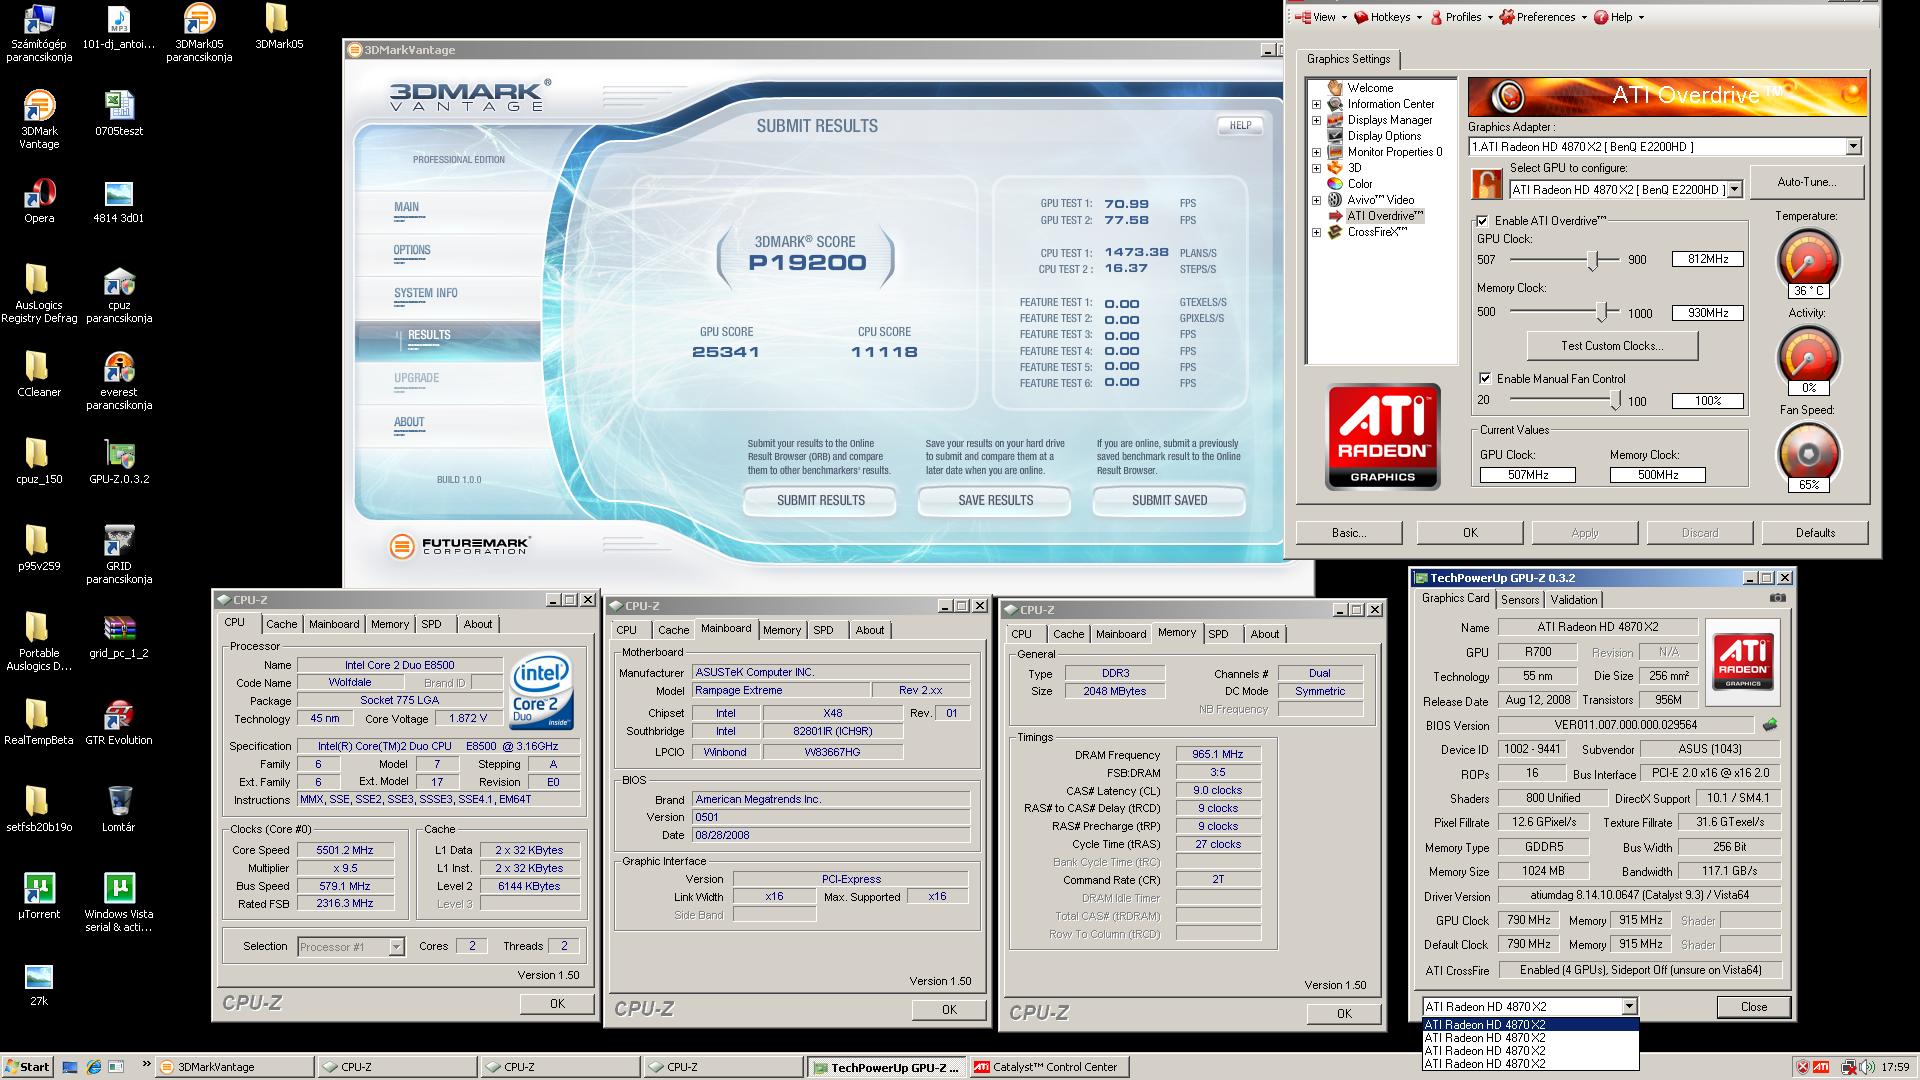
Task: Click the Basic button in Catalyst
Action: 1349,533
